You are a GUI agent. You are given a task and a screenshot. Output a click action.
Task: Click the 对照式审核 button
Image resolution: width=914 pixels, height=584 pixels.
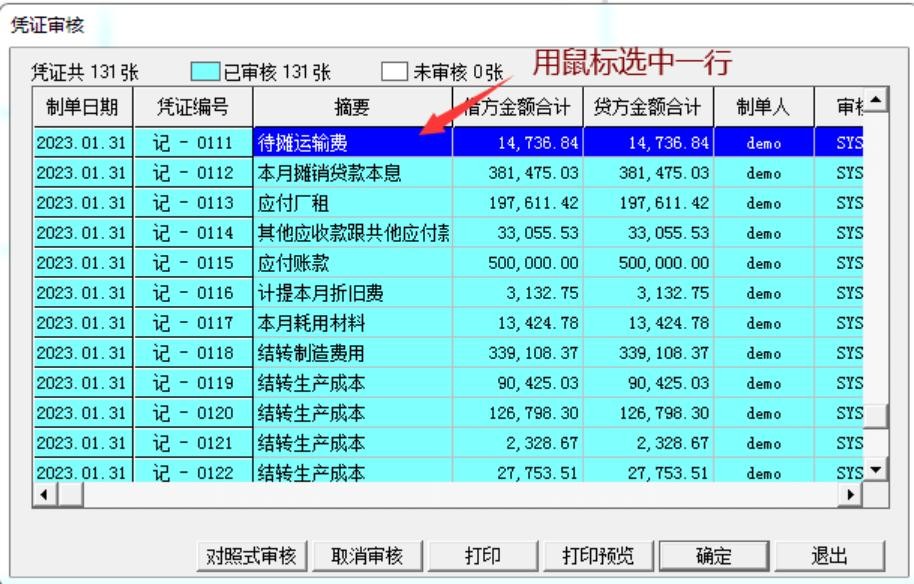click(x=251, y=556)
